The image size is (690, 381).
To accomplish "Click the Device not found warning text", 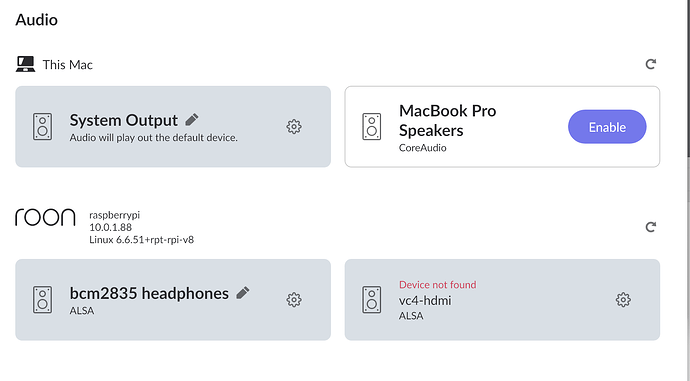I will coord(437,285).
